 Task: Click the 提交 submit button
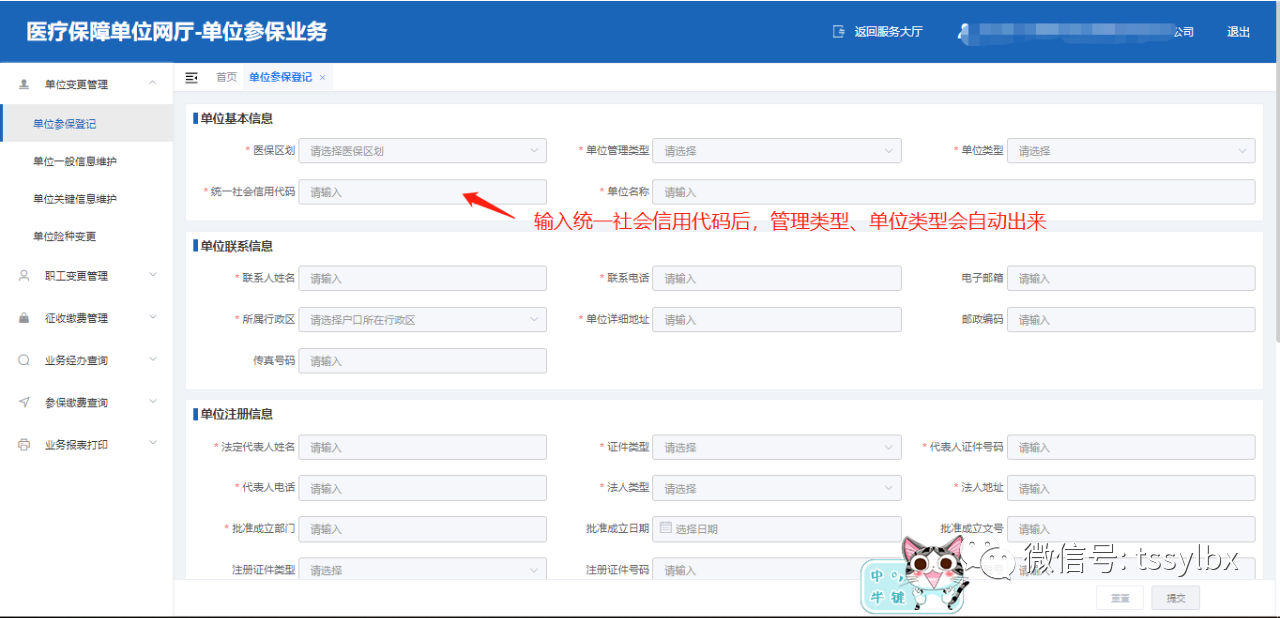point(1175,597)
